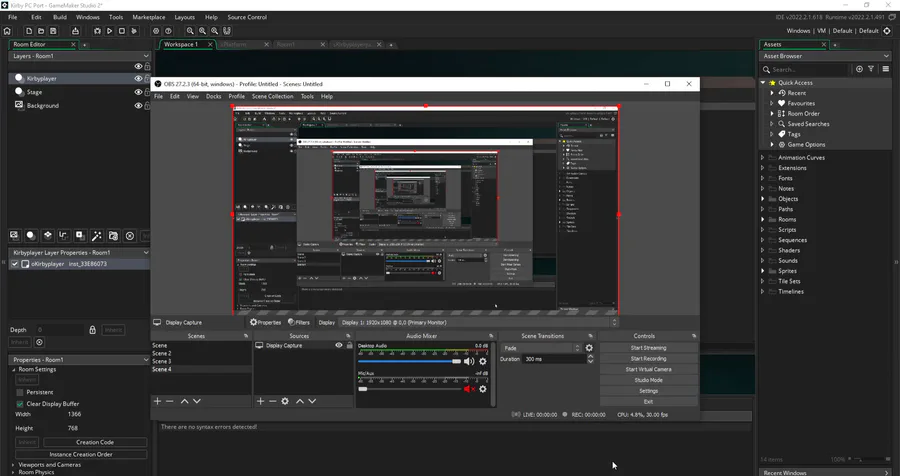Add a new scene with plus in OBS Scenes

[157, 401]
